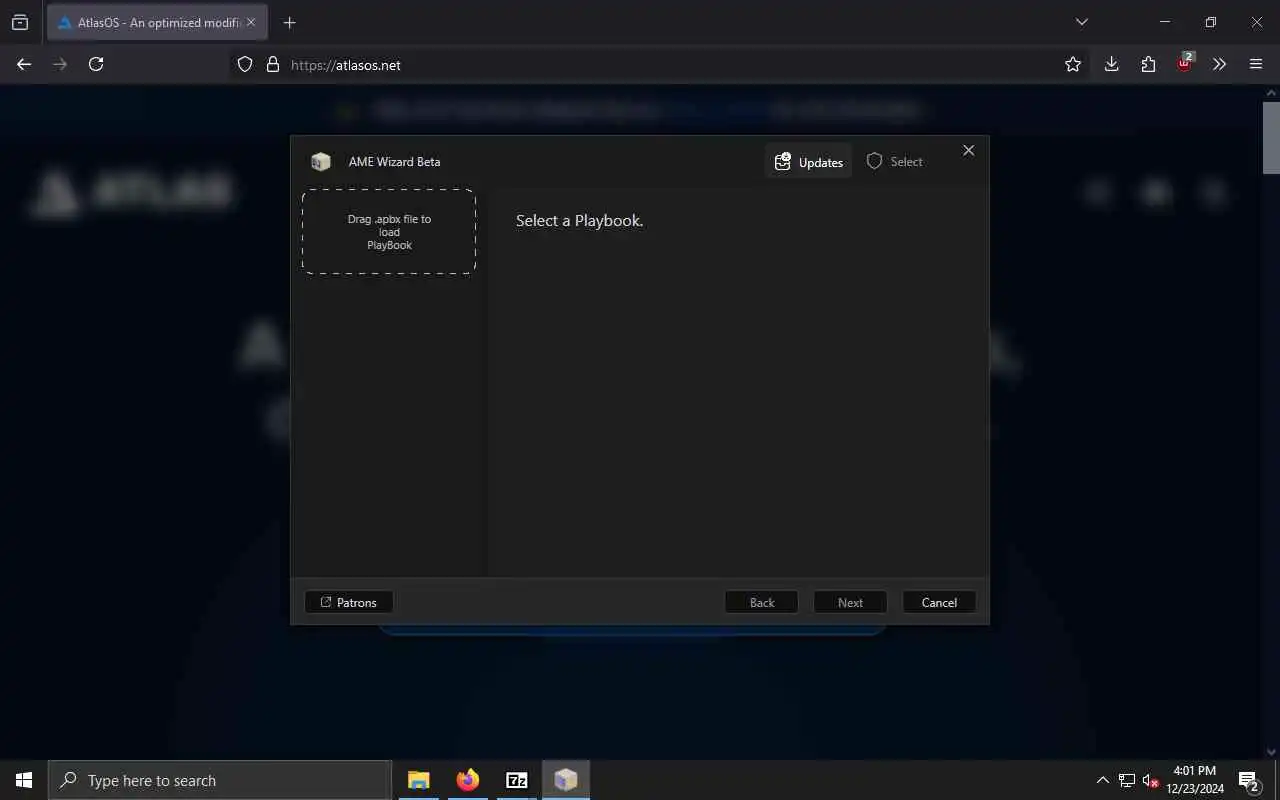Click the muted volume tray icon
The width and height of the screenshot is (1280, 800).
(x=1150, y=781)
